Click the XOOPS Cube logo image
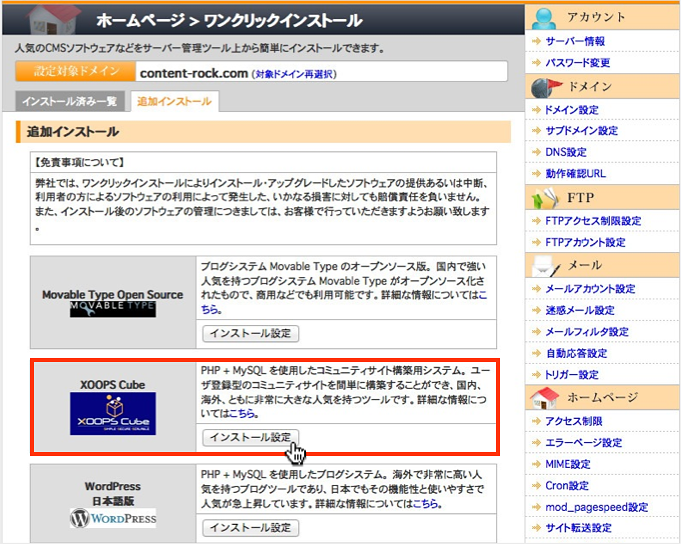The image size is (681, 544). point(113,413)
